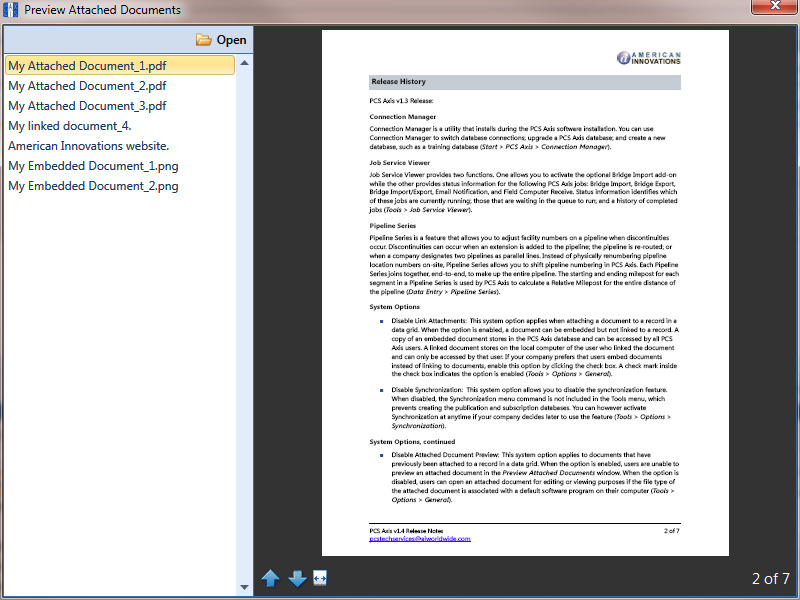Click the American Innovations logo in preview

pyautogui.click(x=648, y=58)
